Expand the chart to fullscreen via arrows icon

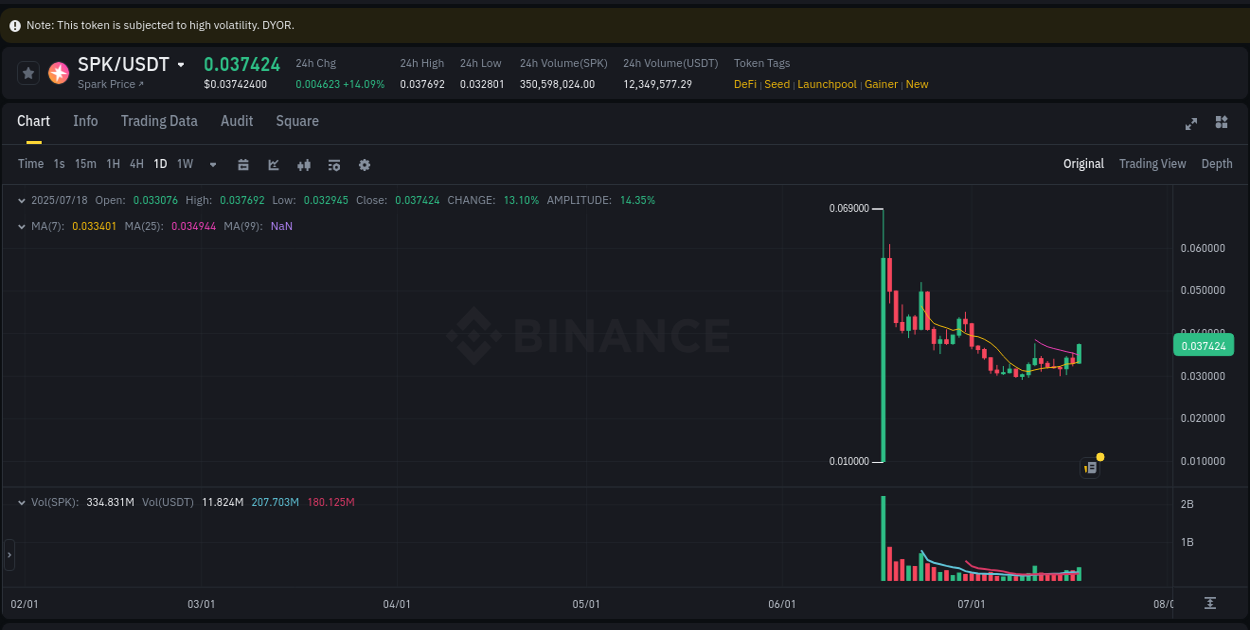1191,123
